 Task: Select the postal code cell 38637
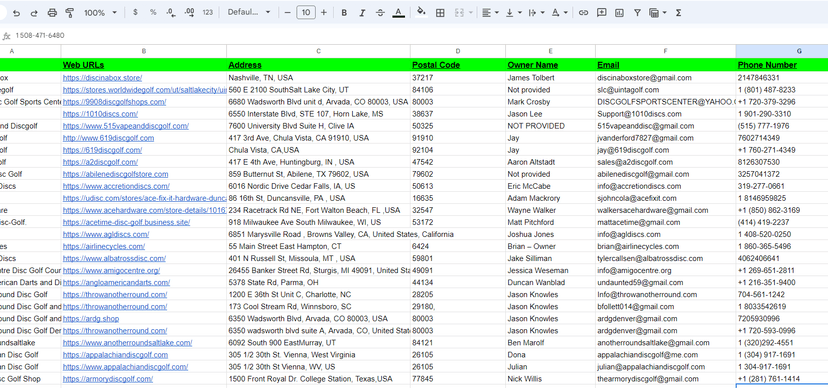click(x=458, y=114)
